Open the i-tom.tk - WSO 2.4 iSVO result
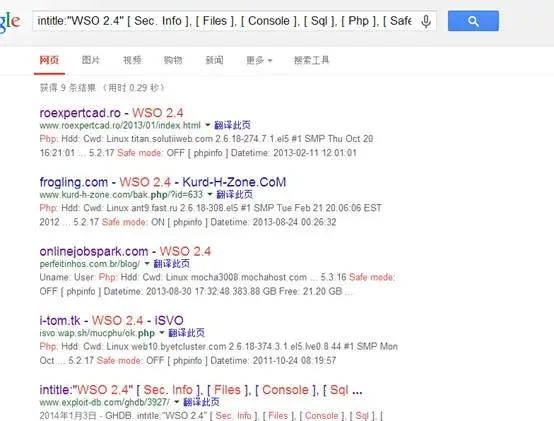This screenshot has height=421, width=554. pos(111,321)
